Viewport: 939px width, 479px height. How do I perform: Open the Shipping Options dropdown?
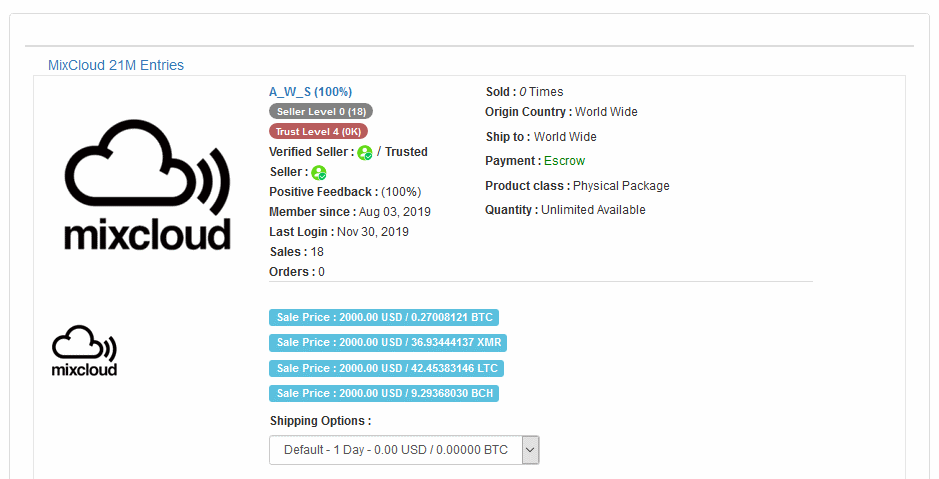pos(395,450)
